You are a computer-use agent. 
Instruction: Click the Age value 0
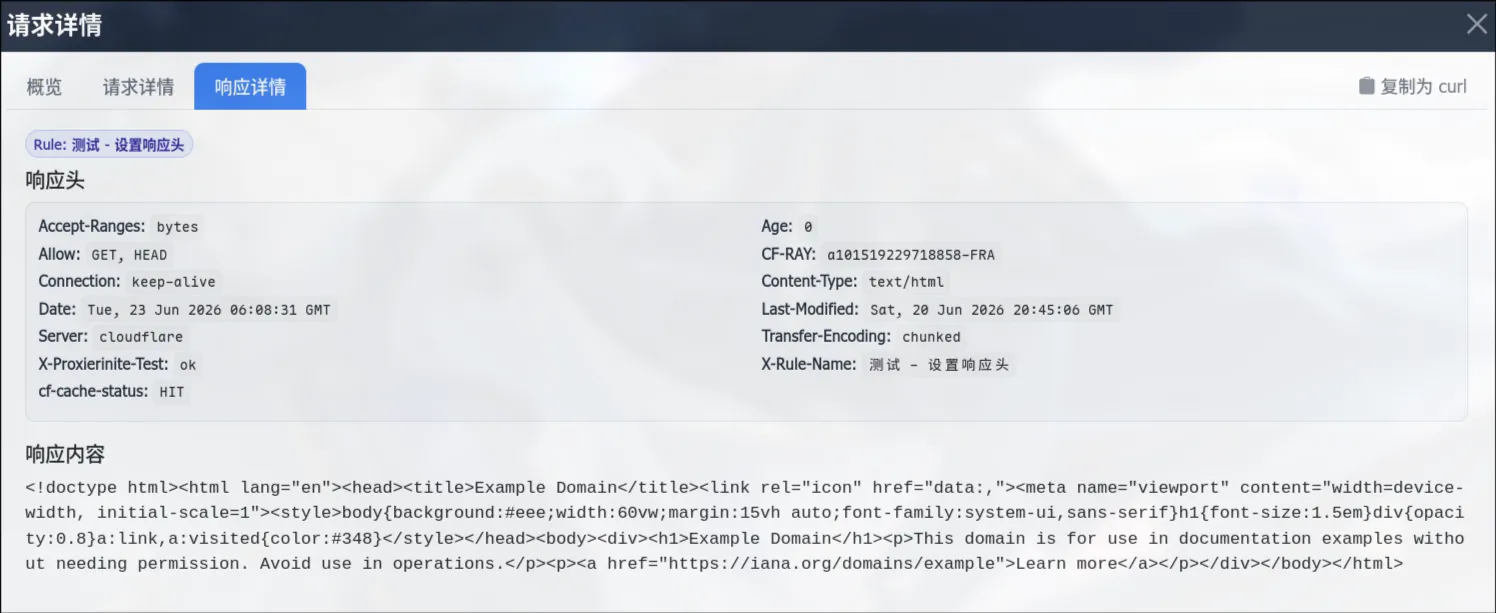click(x=808, y=227)
